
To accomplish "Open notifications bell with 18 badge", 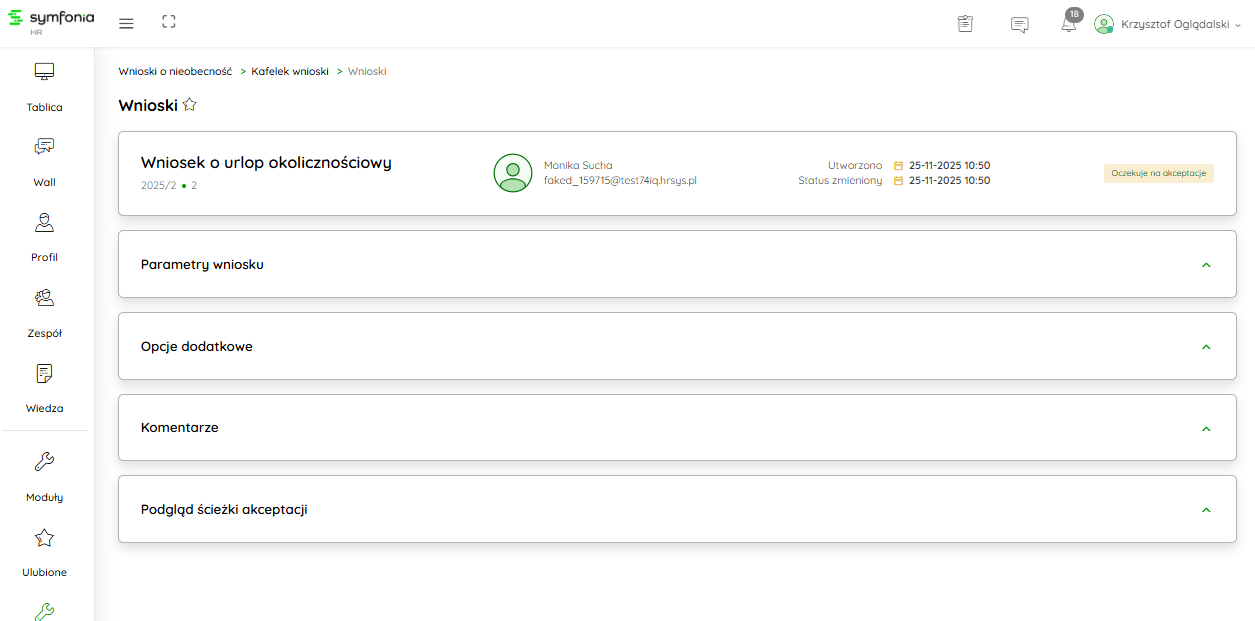I will 1069,24.
